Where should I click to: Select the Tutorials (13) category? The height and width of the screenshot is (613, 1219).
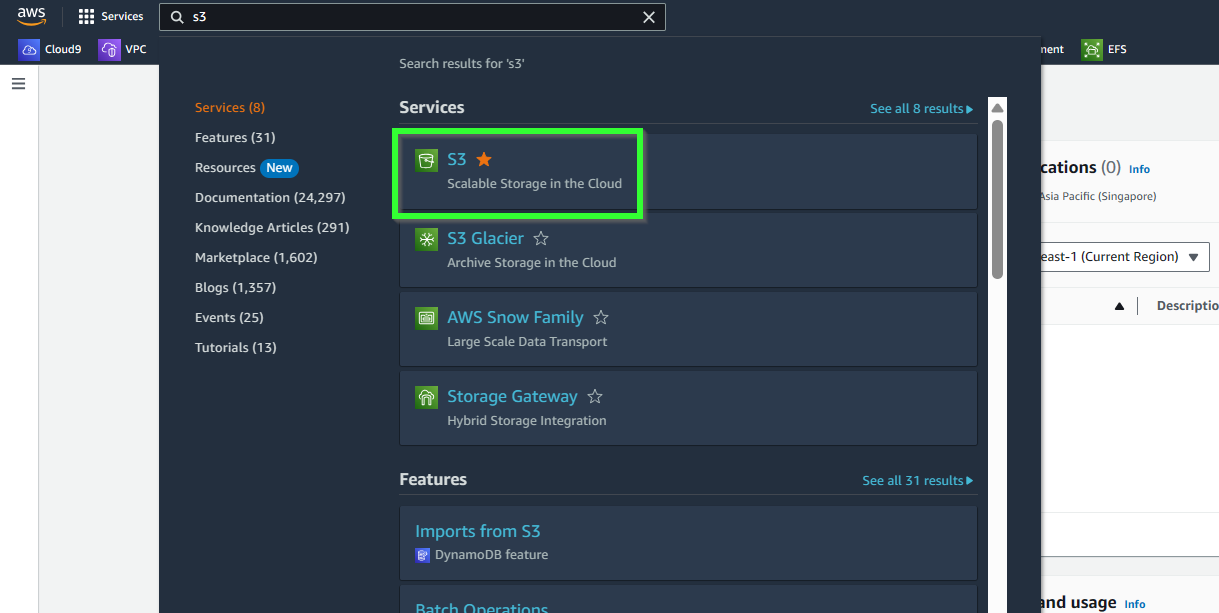(x=236, y=348)
